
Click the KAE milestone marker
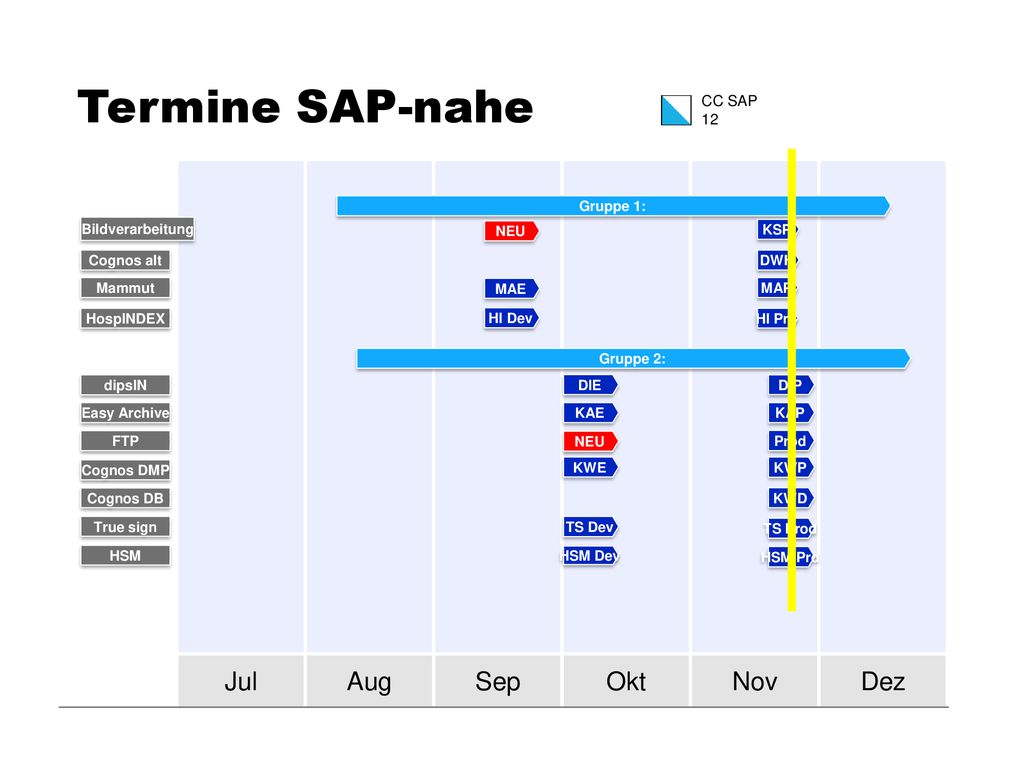coord(590,413)
